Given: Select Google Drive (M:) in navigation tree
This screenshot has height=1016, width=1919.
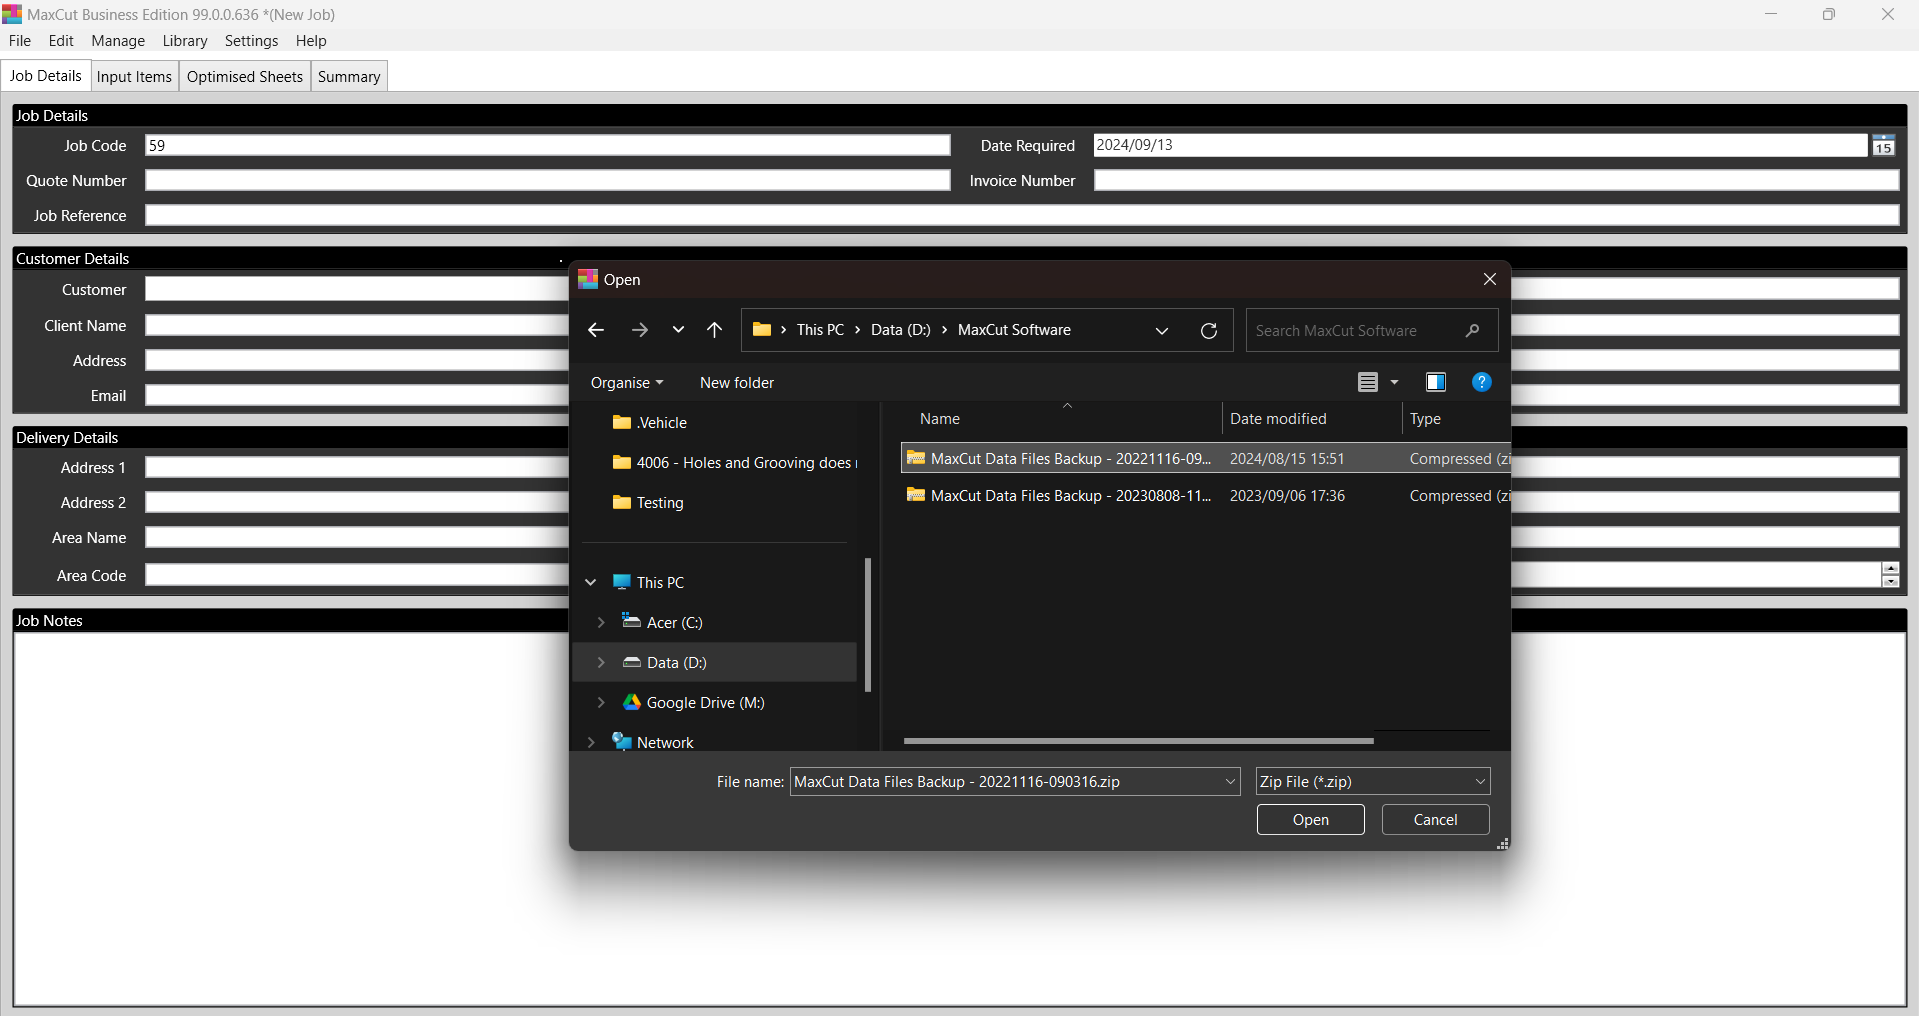Looking at the screenshot, I should tap(705, 703).
